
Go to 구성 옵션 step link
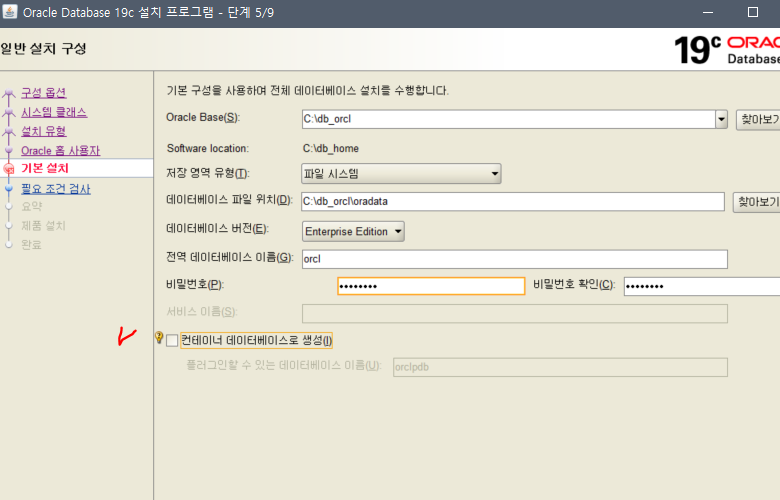pos(44,93)
